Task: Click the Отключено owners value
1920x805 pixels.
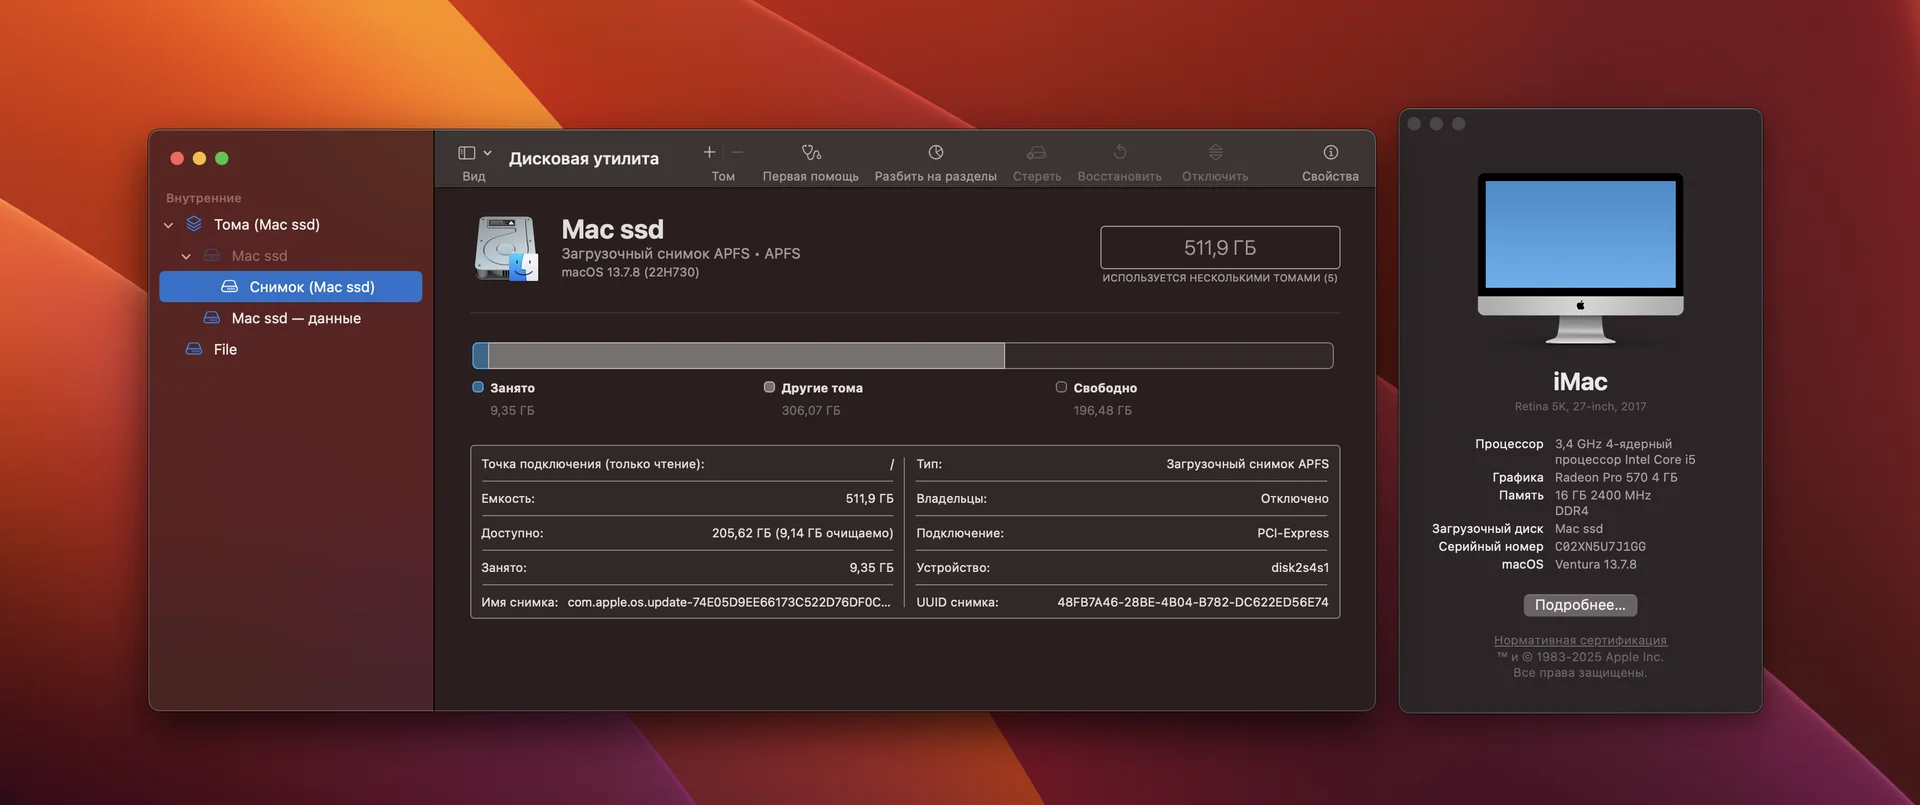Action: pyautogui.click(x=1295, y=498)
